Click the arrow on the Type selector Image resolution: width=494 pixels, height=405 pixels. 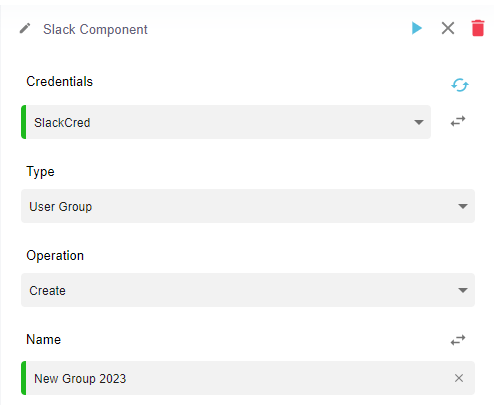463,206
